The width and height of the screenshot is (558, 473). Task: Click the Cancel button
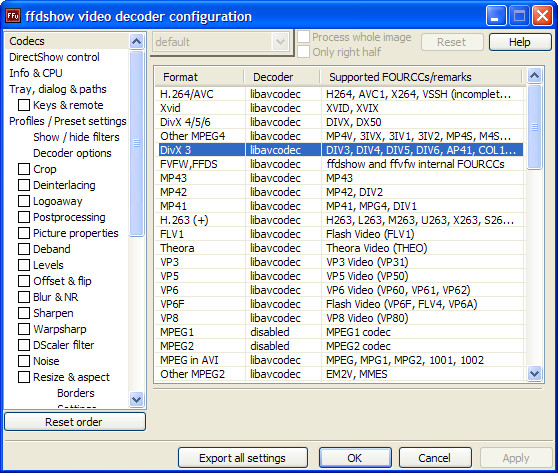[435, 458]
